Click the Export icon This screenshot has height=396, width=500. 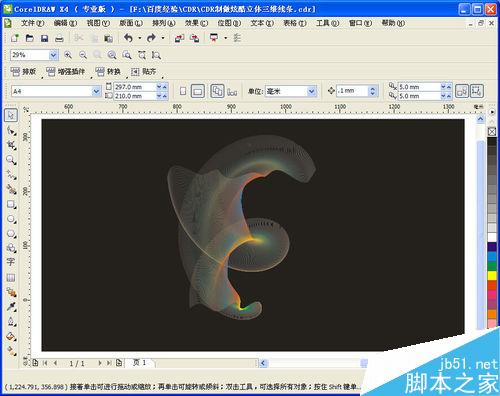[194, 38]
